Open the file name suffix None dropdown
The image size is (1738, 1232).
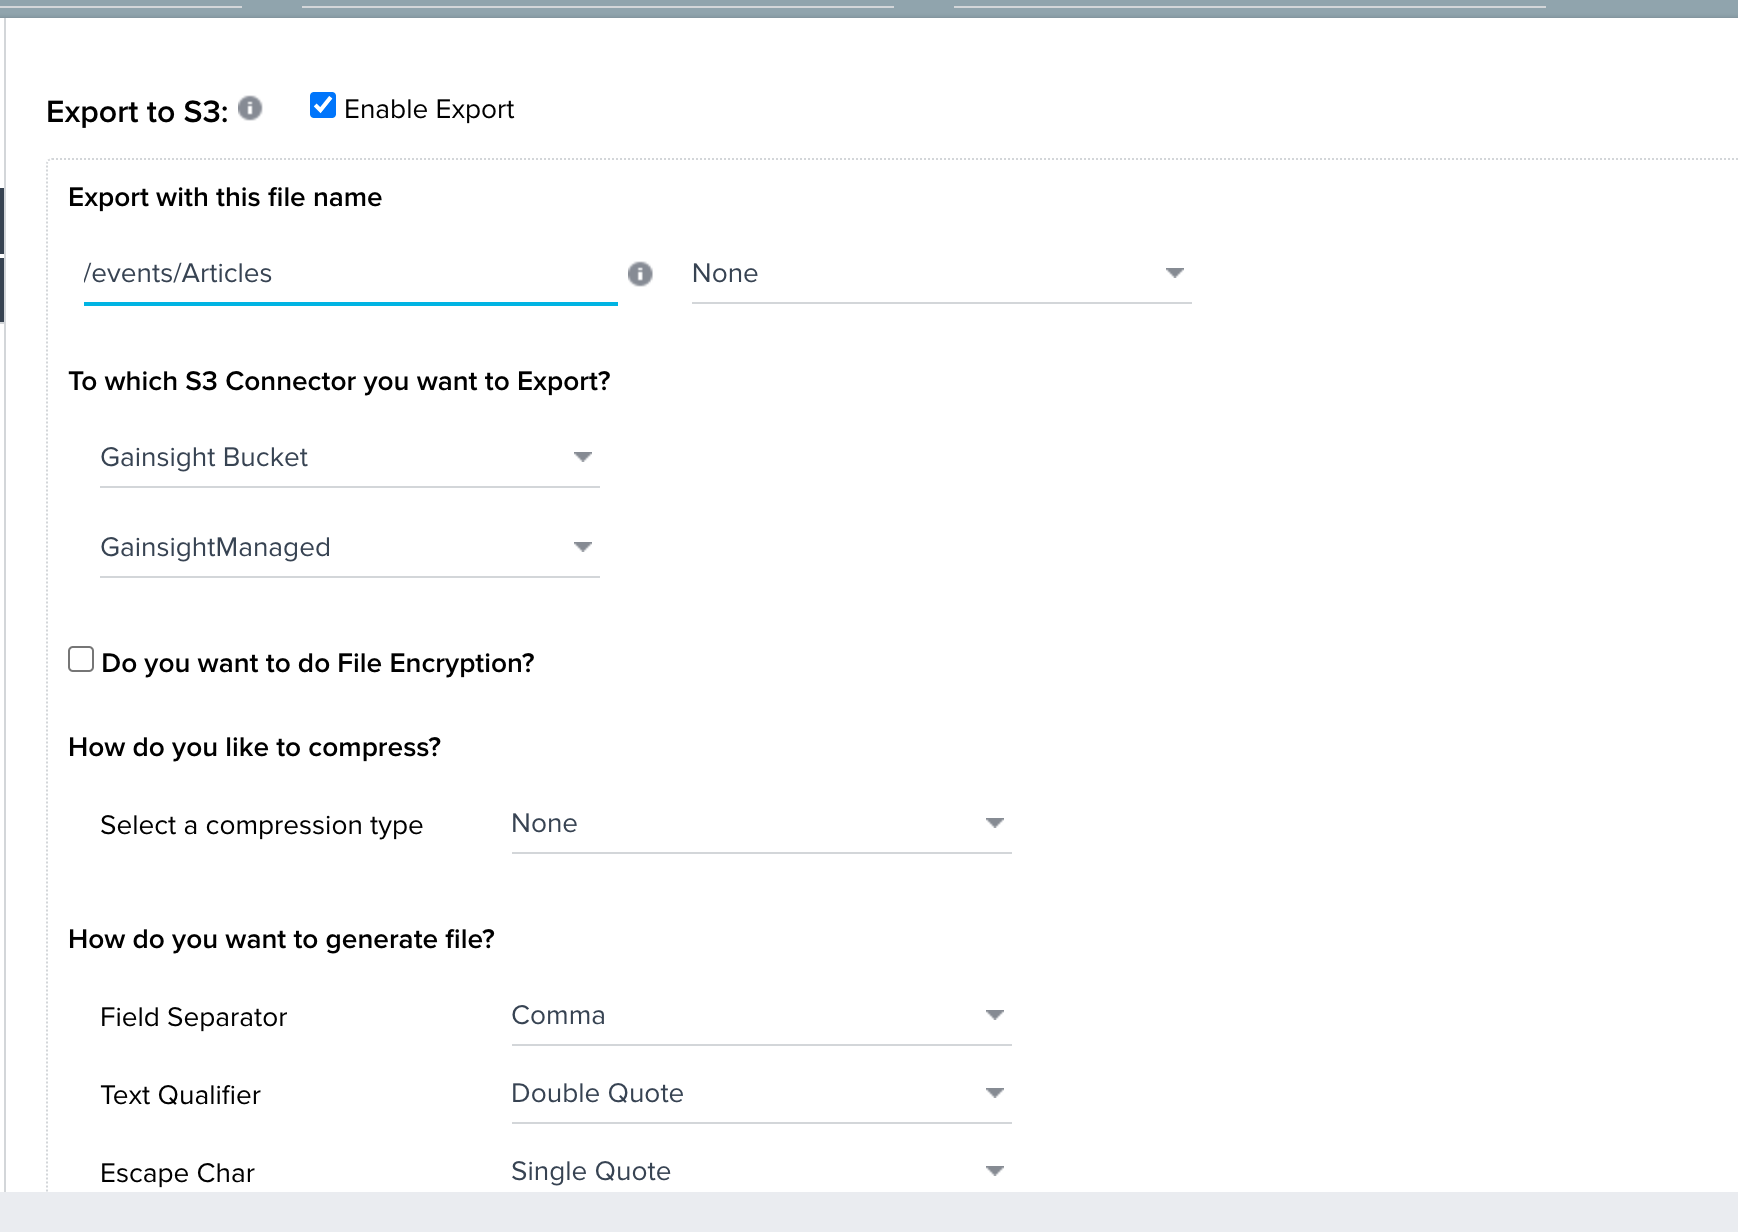(941, 274)
